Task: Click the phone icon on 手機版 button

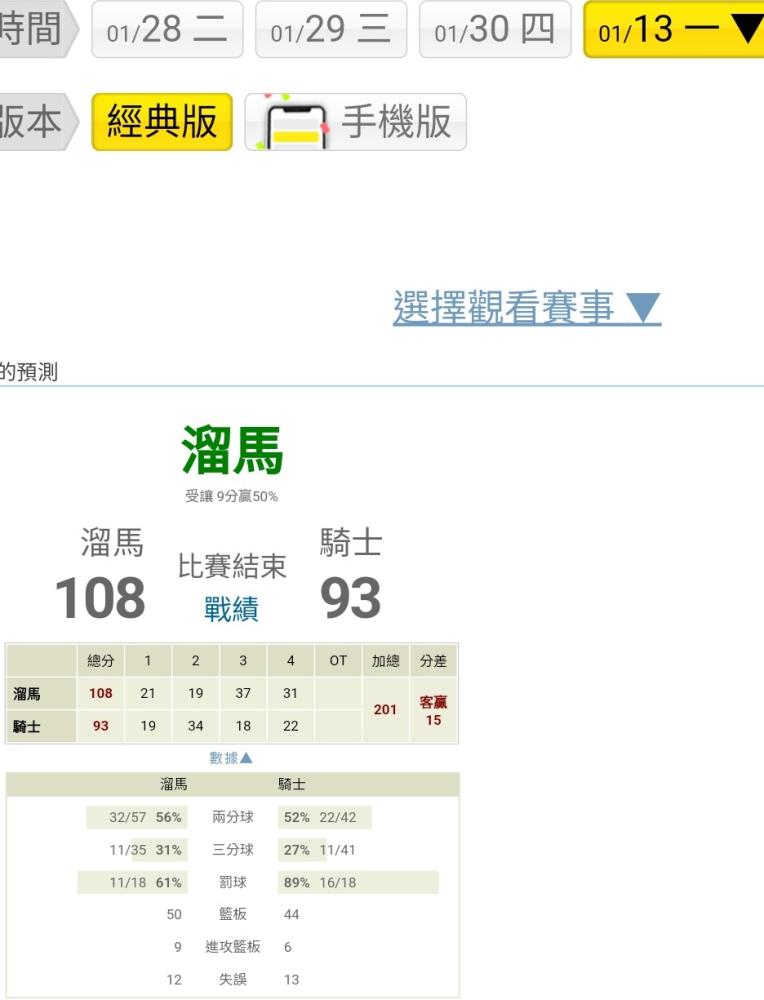Action: point(296,124)
